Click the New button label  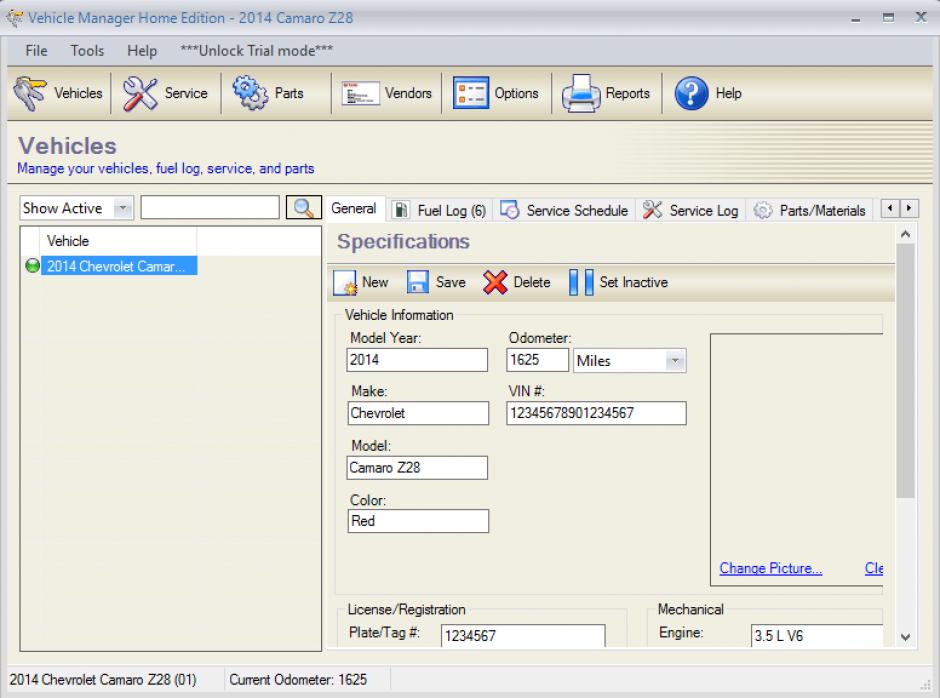[375, 282]
